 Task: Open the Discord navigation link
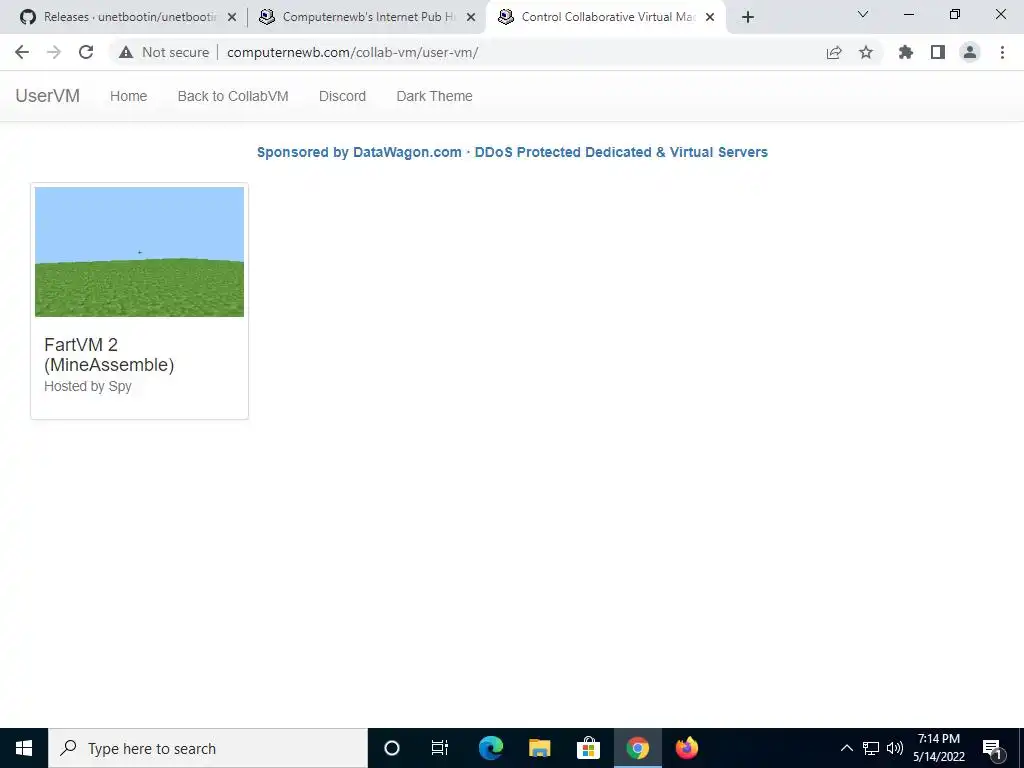tap(342, 96)
